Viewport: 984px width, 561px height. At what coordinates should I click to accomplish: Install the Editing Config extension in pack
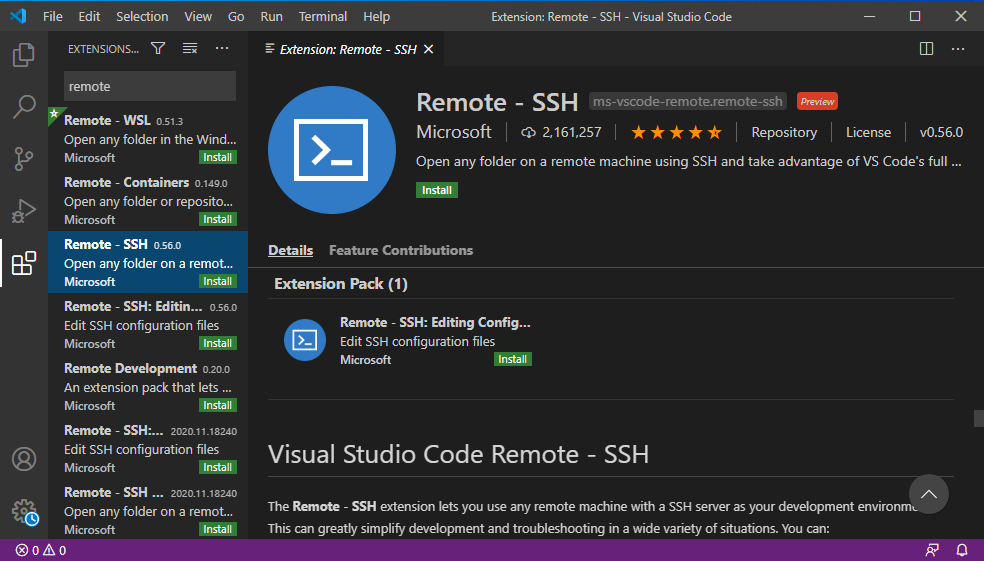coord(513,360)
